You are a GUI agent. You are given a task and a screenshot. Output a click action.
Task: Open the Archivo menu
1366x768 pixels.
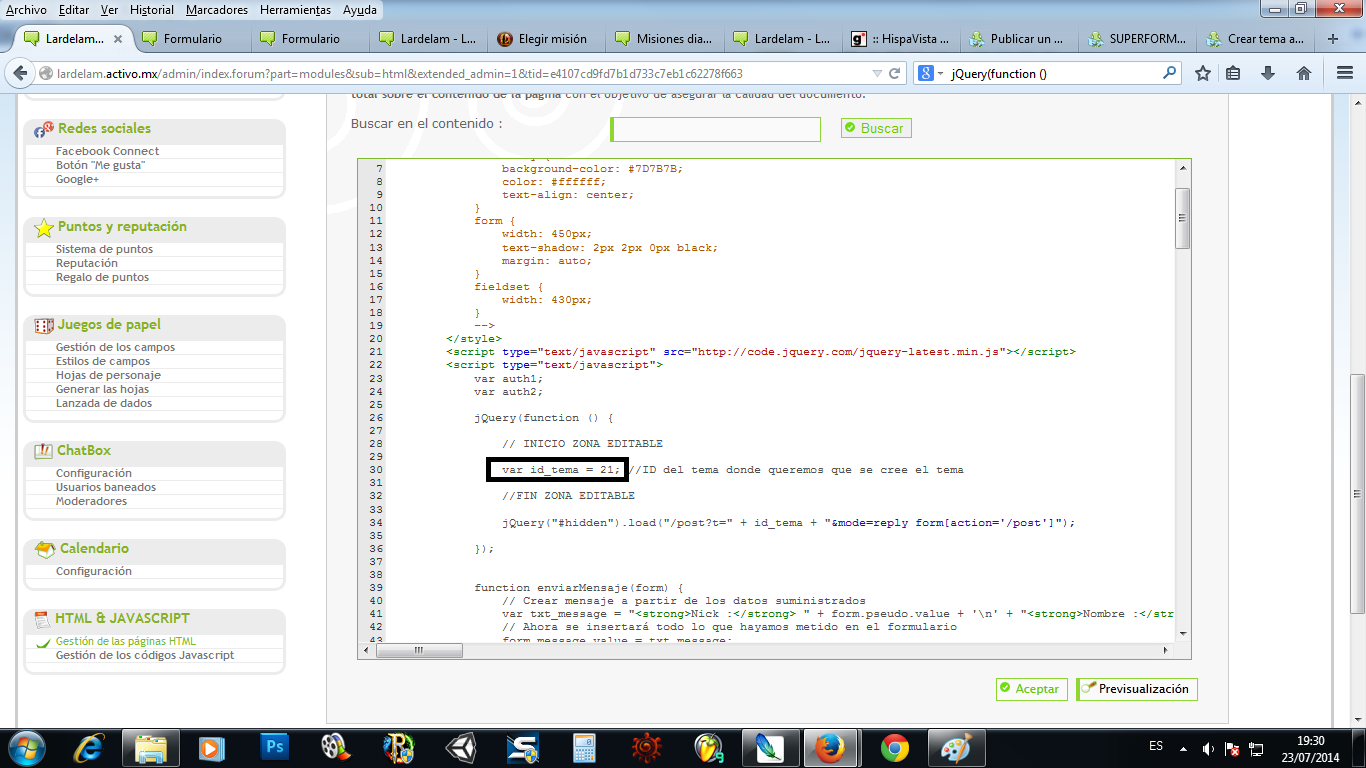pyautogui.click(x=26, y=10)
